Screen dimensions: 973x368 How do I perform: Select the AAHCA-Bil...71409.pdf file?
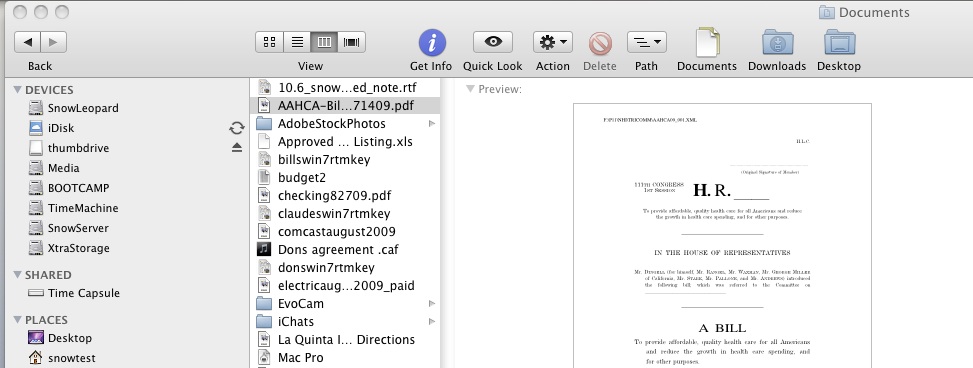(346, 105)
